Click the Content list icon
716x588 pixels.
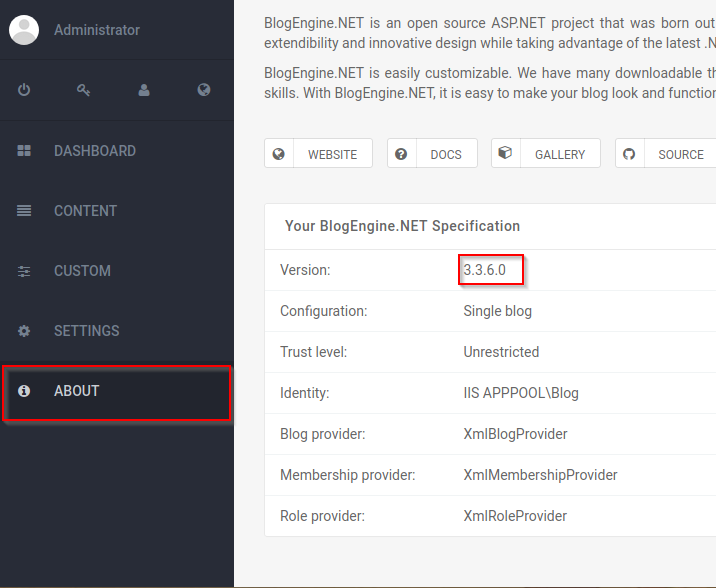pyautogui.click(x=24, y=211)
